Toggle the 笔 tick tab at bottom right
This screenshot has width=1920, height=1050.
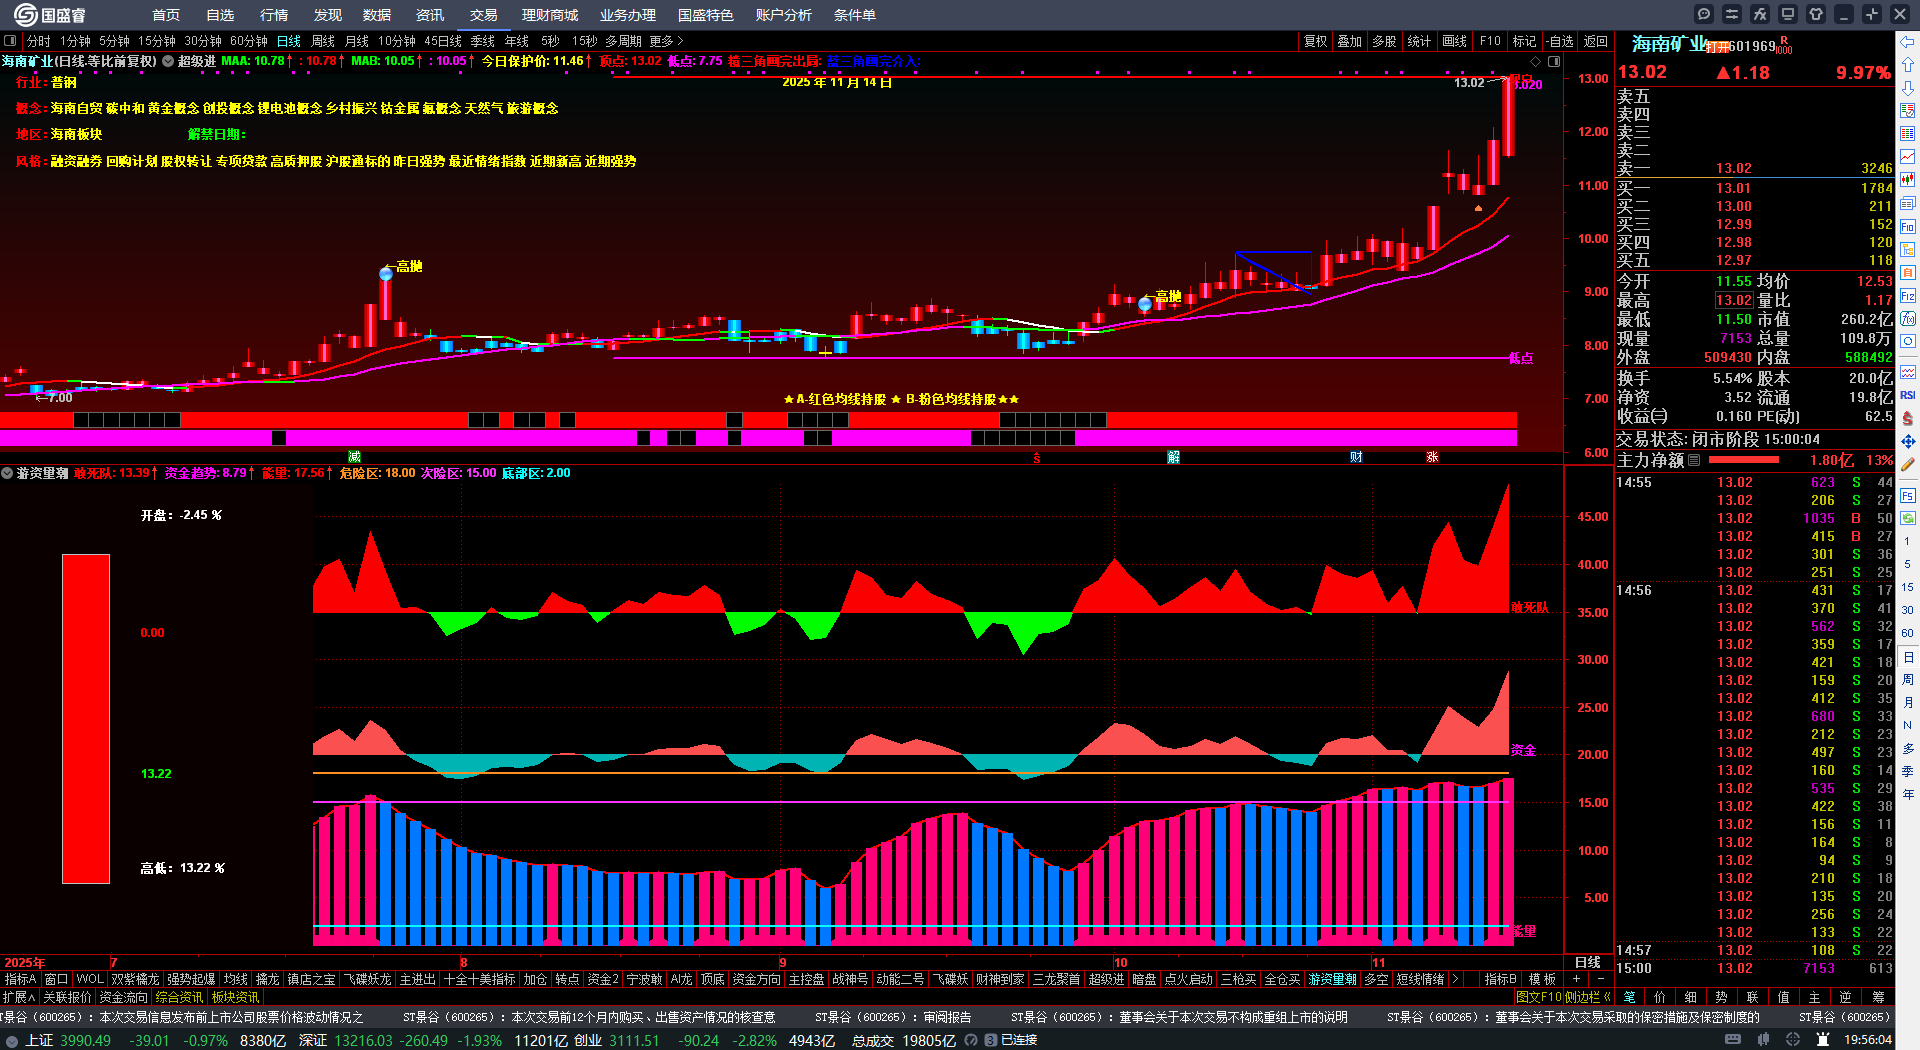[1630, 997]
